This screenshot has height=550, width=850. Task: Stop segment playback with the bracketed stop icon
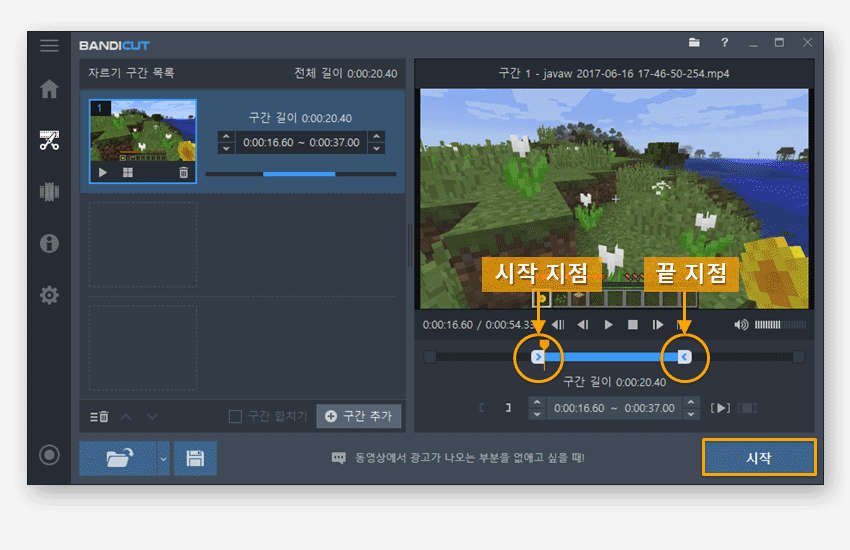(747, 408)
